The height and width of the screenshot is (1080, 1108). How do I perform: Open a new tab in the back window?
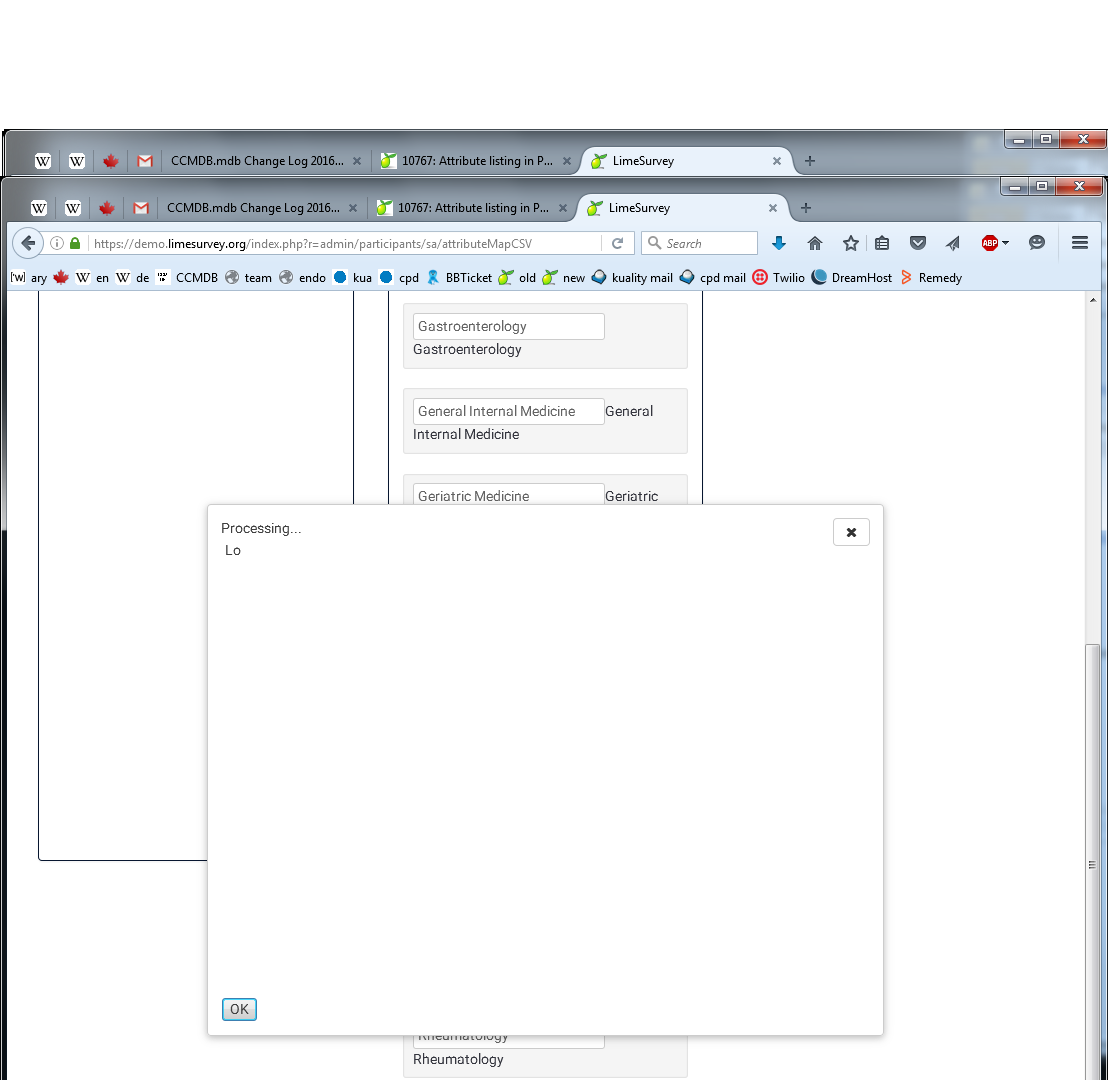click(x=810, y=161)
